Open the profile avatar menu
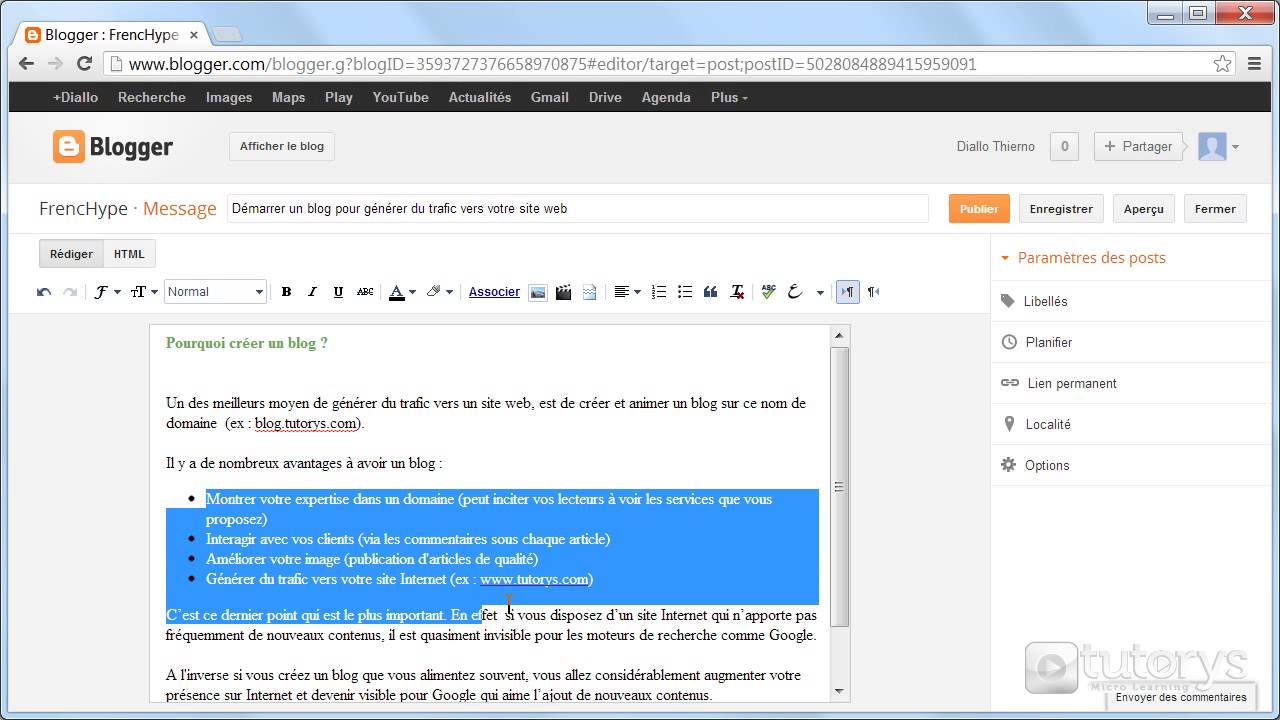 click(1218, 146)
